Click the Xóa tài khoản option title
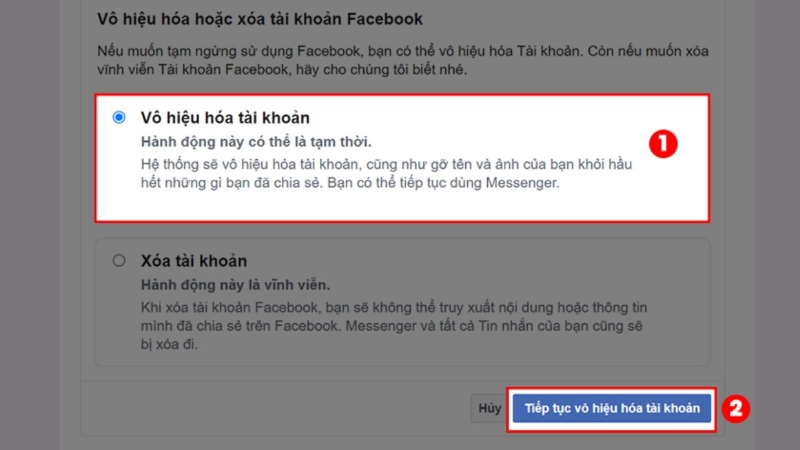800x450 pixels. [x=194, y=261]
